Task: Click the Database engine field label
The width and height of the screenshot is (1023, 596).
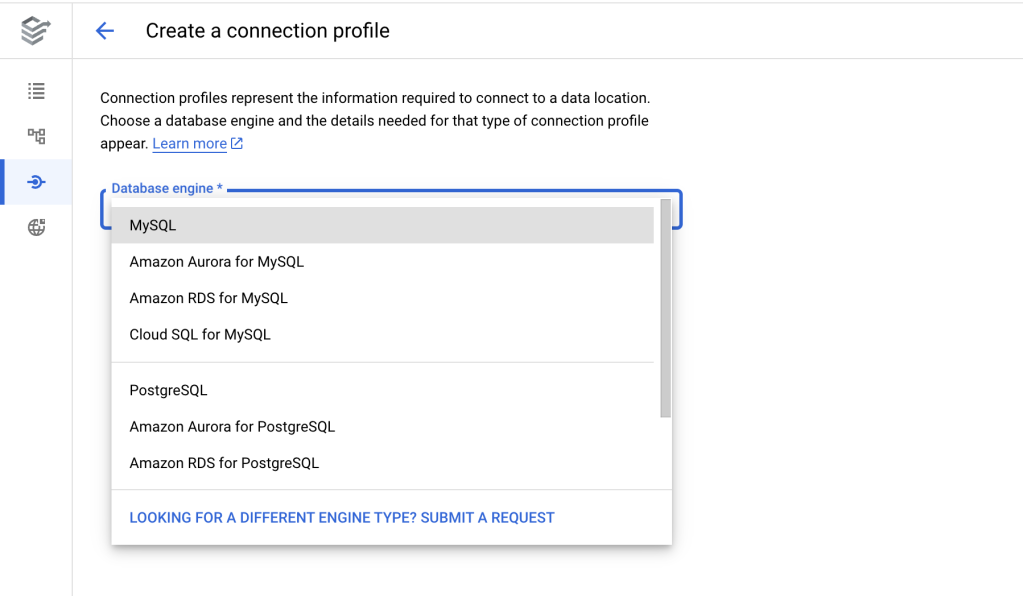Action: tap(166, 188)
